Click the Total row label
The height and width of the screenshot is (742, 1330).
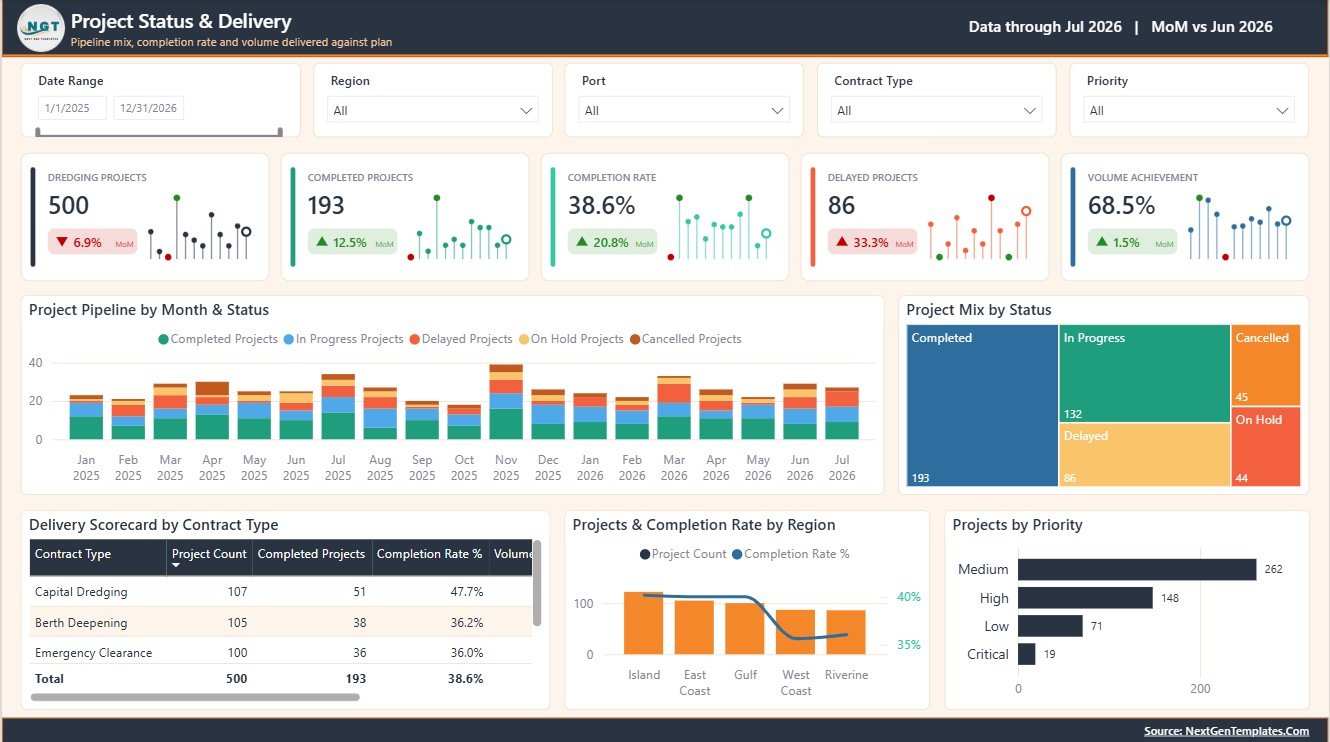[x=49, y=678]
